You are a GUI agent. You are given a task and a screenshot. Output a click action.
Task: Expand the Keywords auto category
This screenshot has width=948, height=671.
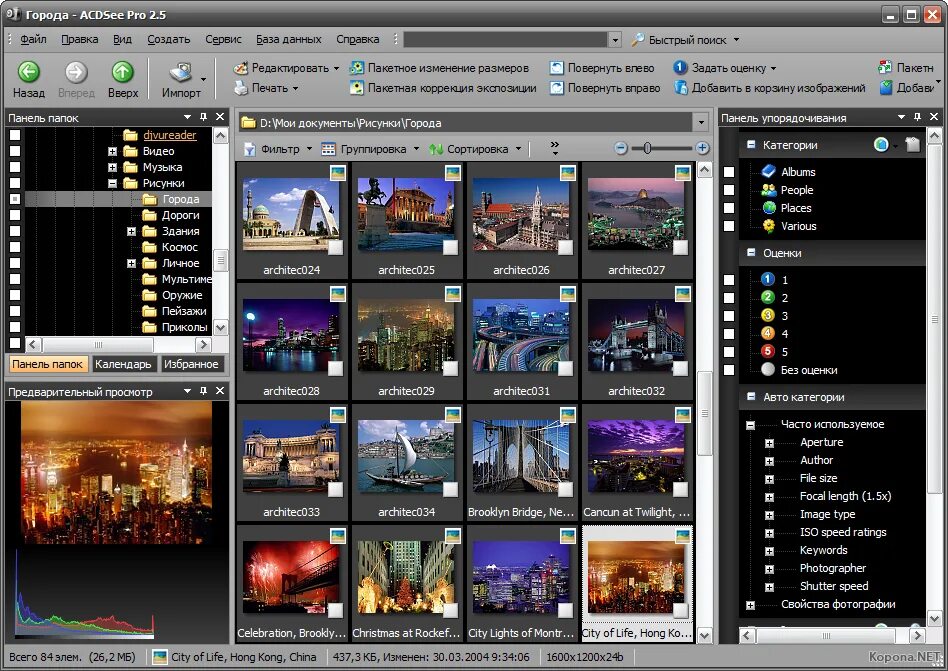pos(769,551)
